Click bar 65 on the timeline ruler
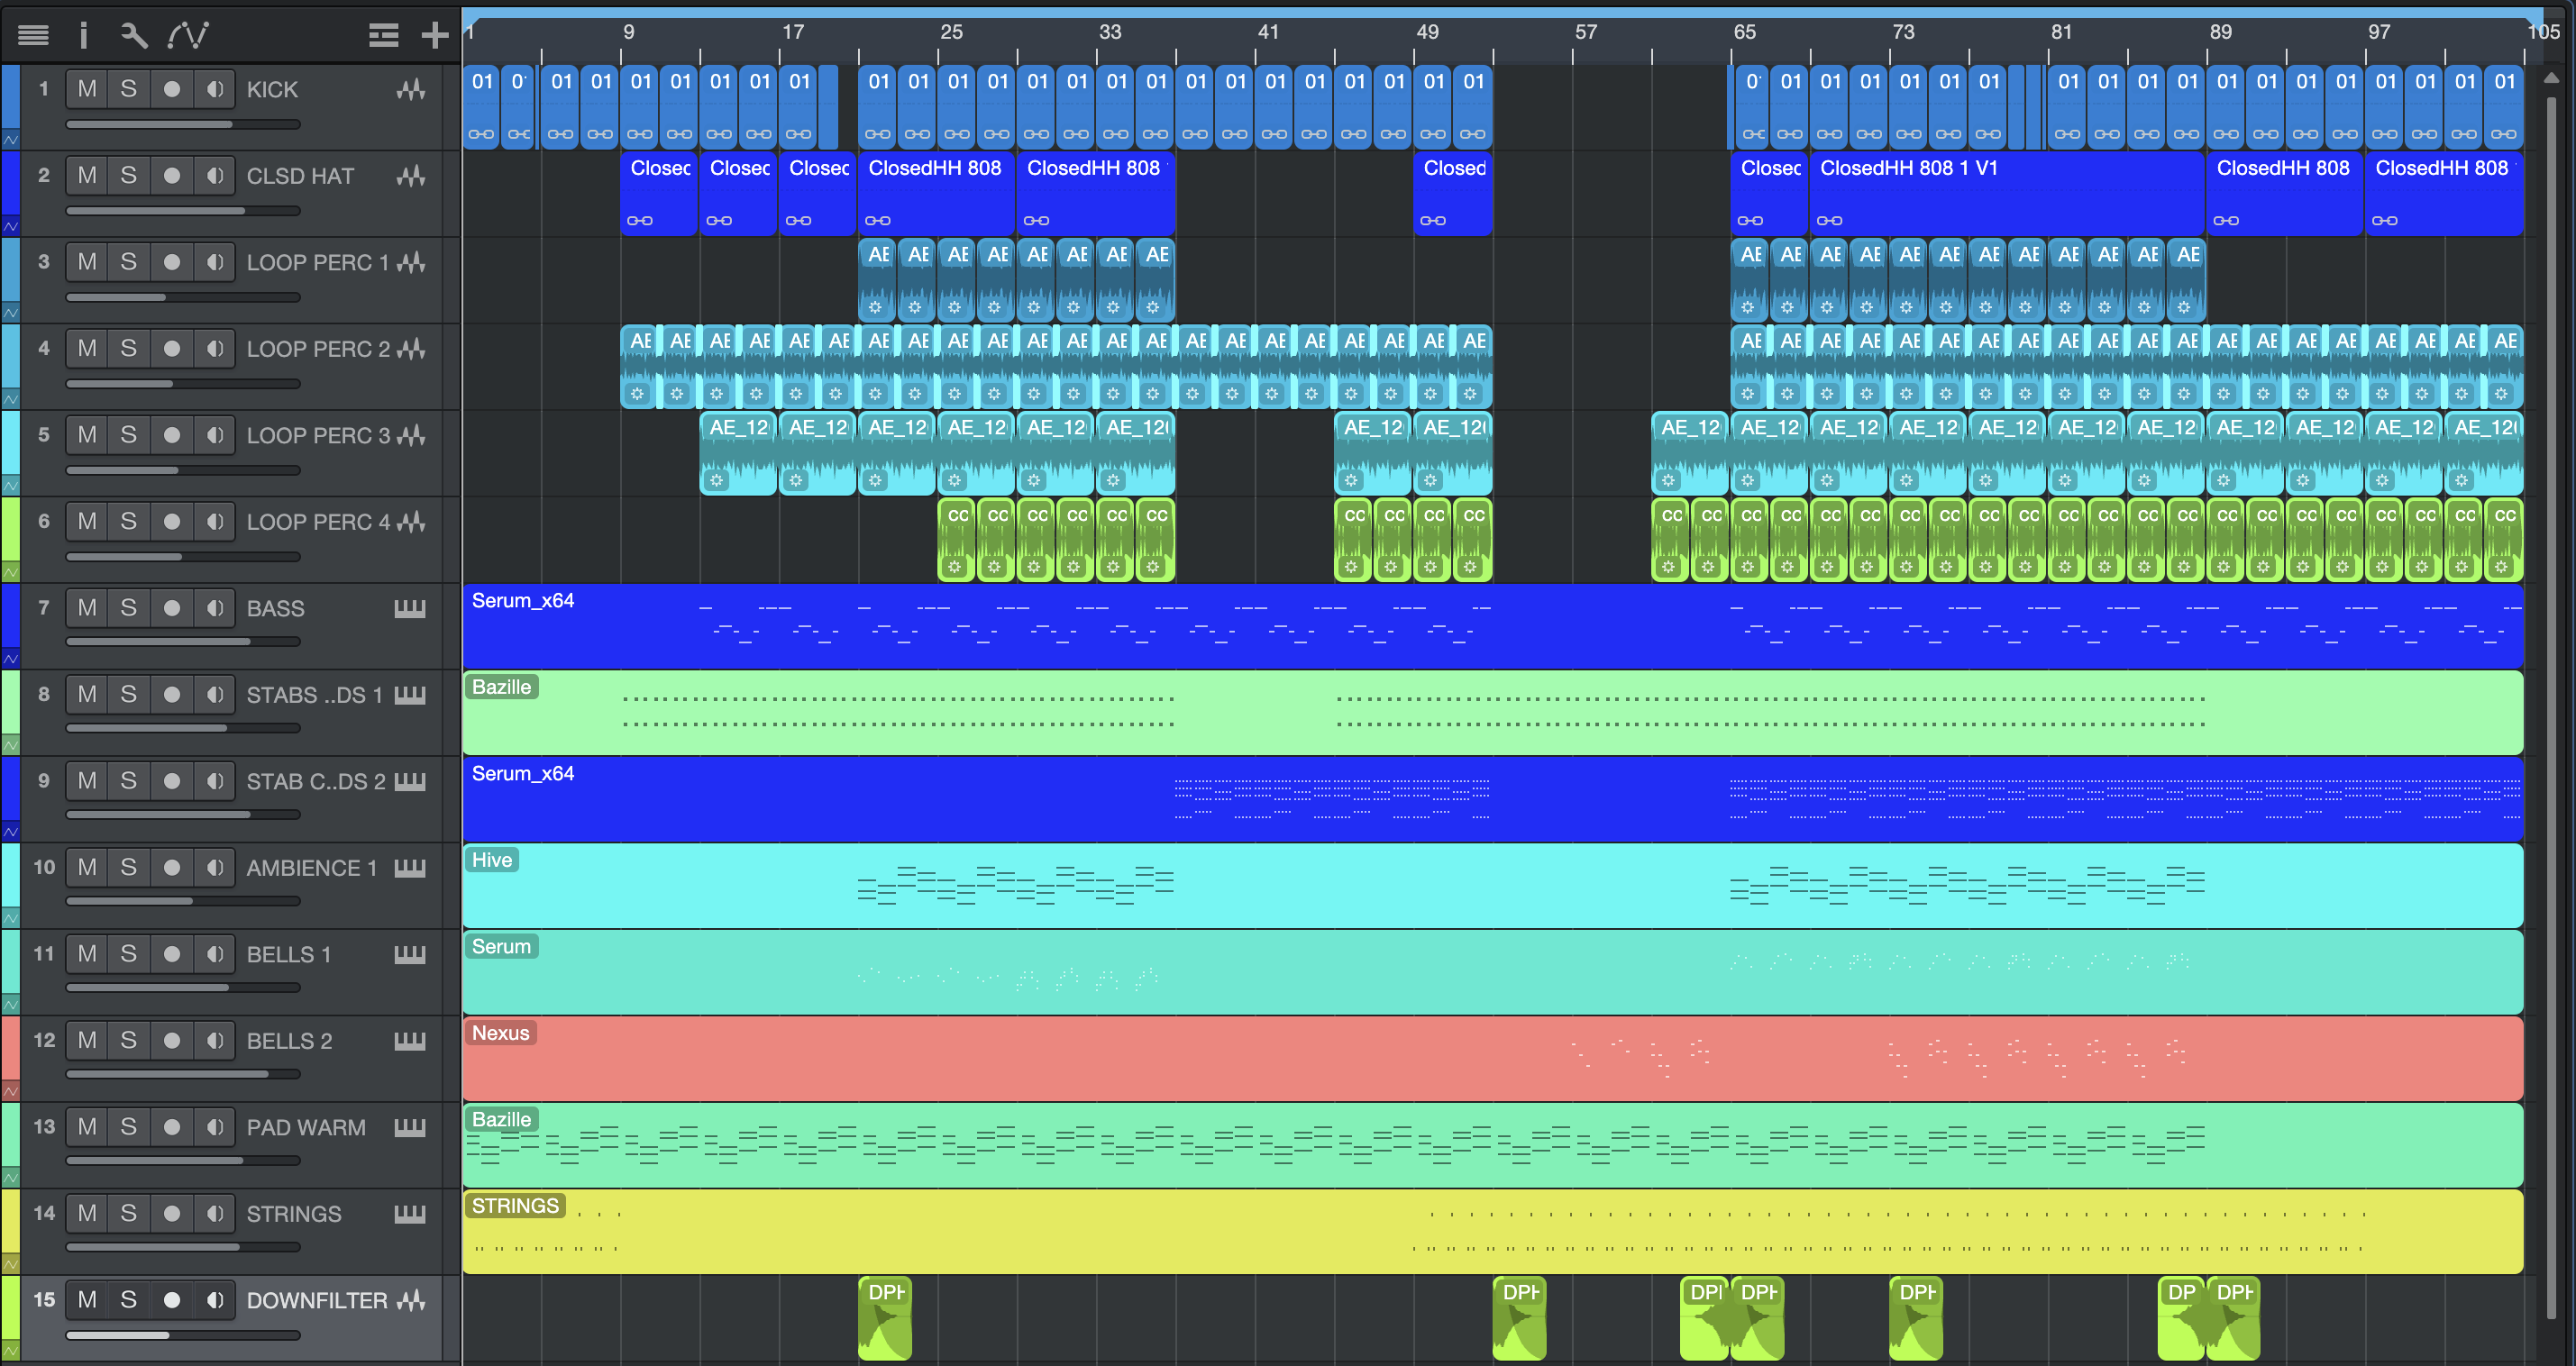 click(1744, 32)
